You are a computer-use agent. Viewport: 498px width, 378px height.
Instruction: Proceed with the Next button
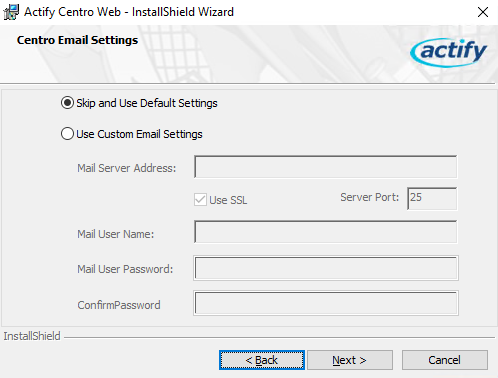point(350,360)
